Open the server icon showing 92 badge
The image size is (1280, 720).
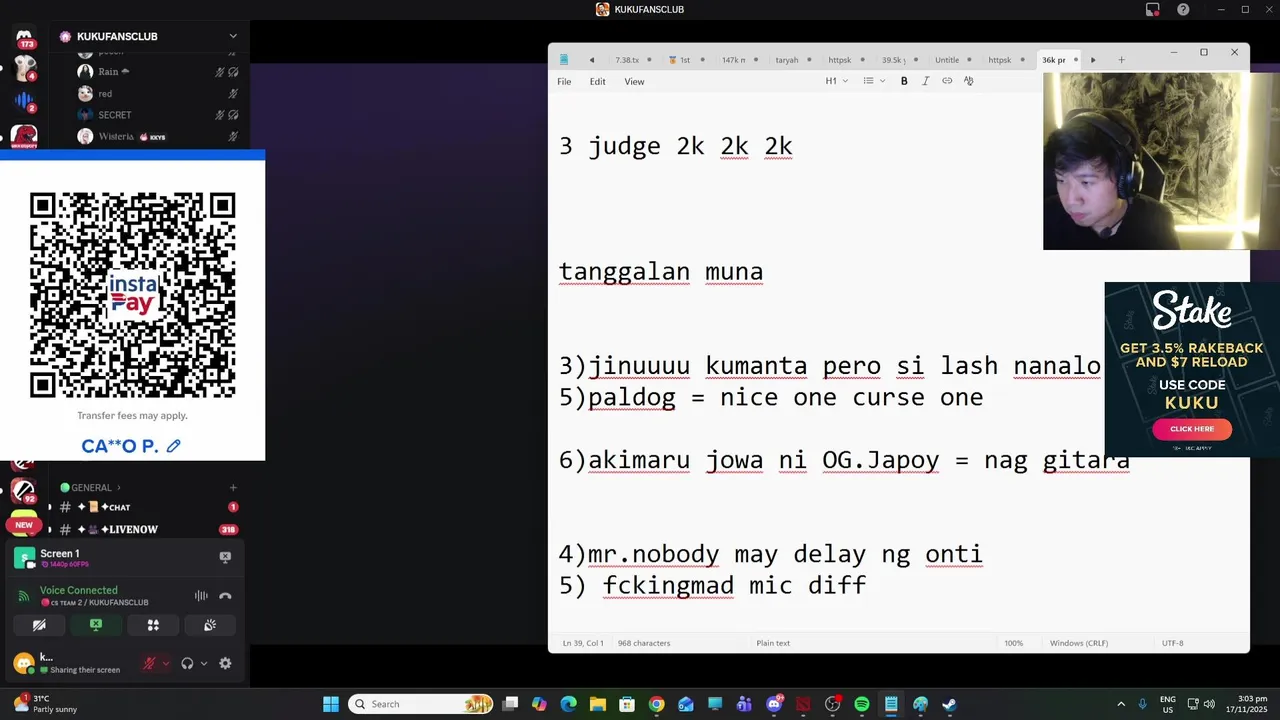click(24, 491)
